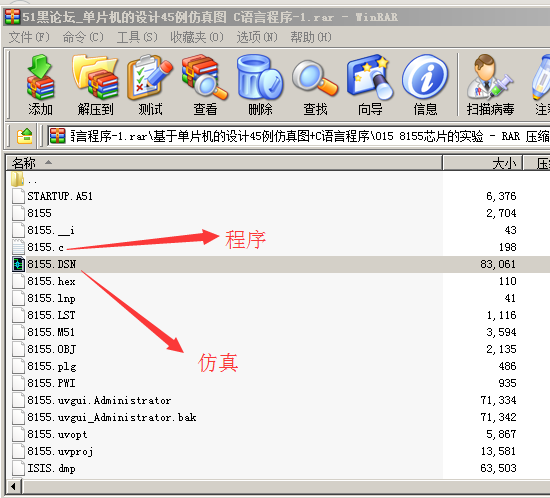Click the WinRAR title bar app icon
Screen dimensions: 550x498
(12, 17)
